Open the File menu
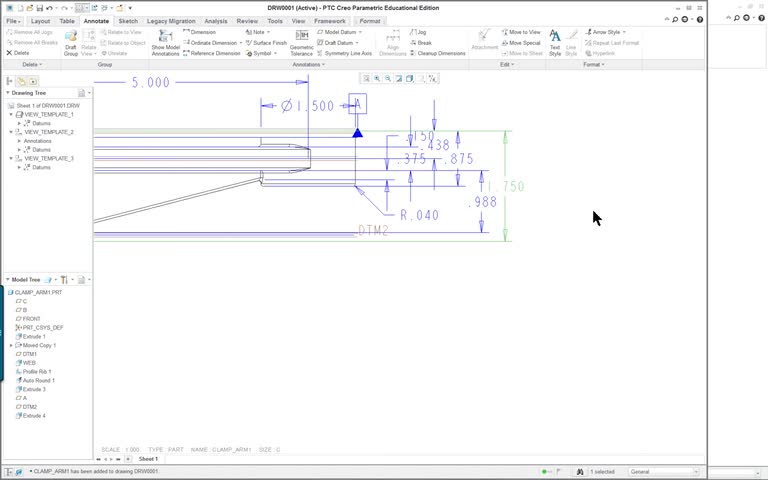768x480 pixels. point(13,21)
